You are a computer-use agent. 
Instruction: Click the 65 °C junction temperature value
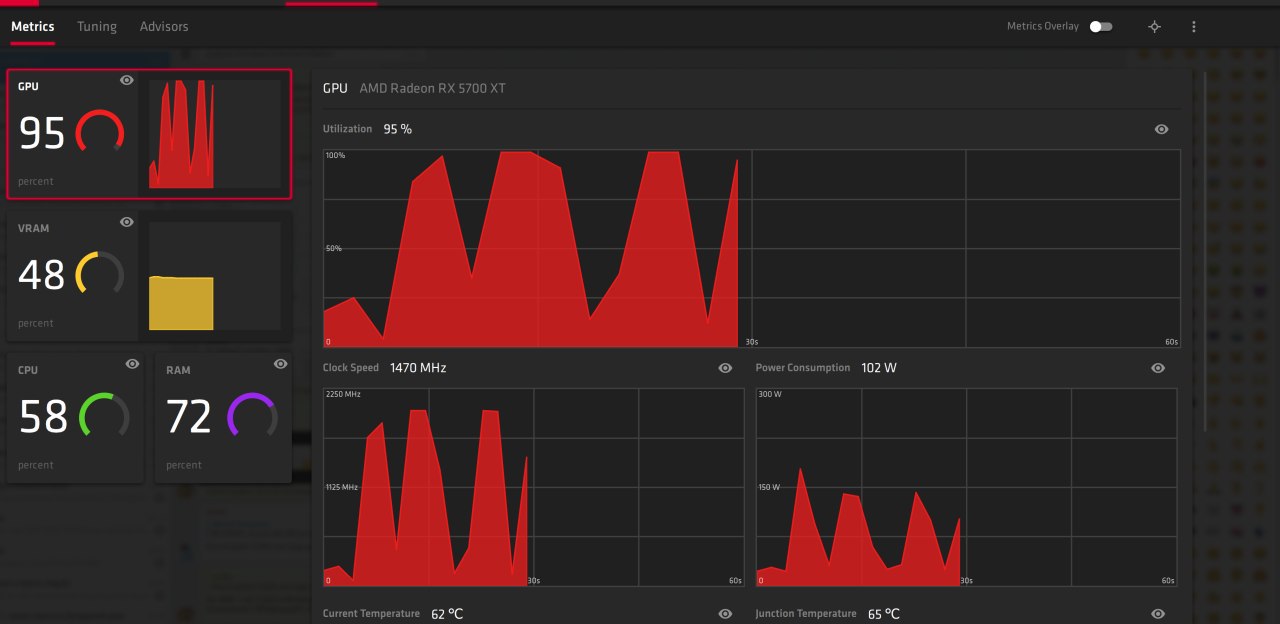point(884,613)
